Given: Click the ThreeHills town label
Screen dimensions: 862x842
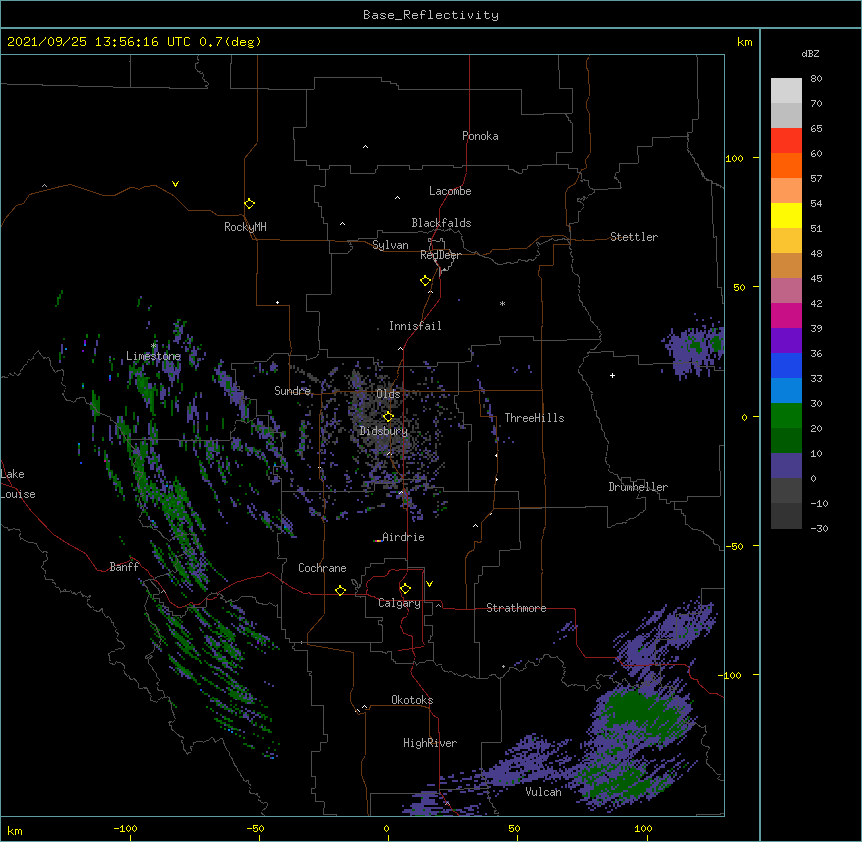Looking at the screenshot, I should click(534, 418).
